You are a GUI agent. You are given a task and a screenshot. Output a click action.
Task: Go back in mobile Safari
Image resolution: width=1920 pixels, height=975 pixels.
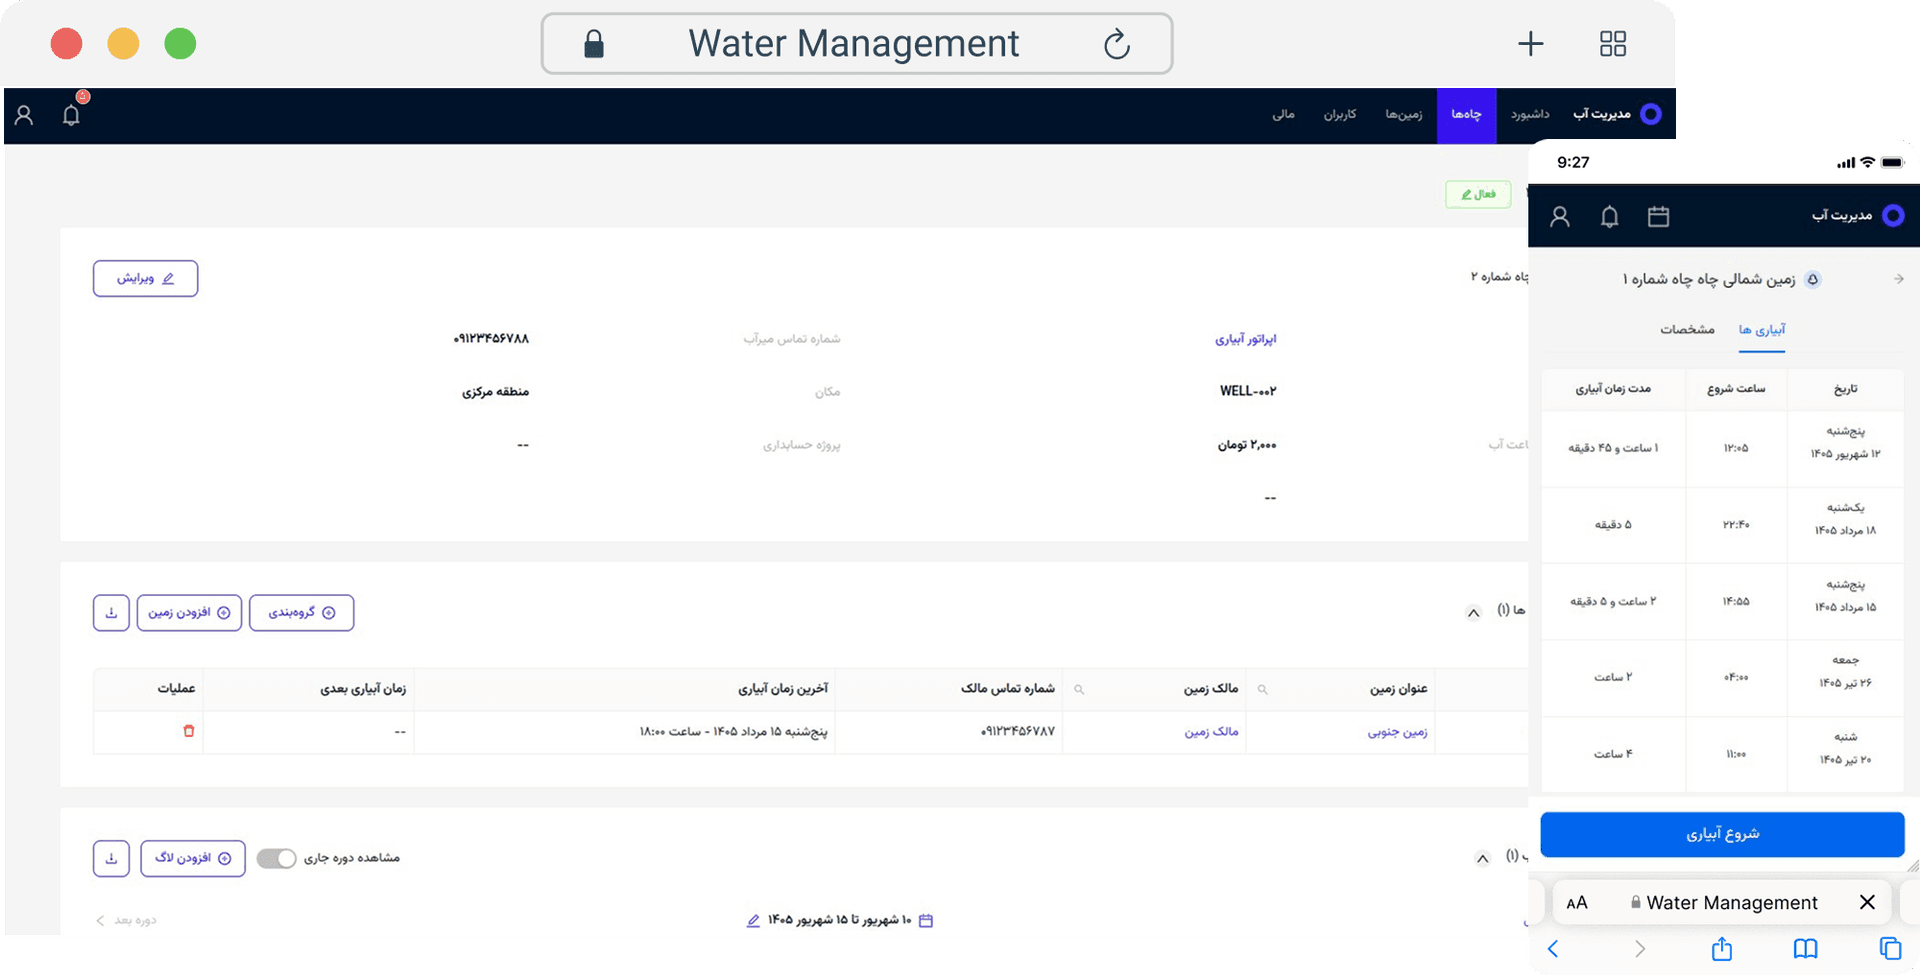[x=1553, y=948]
